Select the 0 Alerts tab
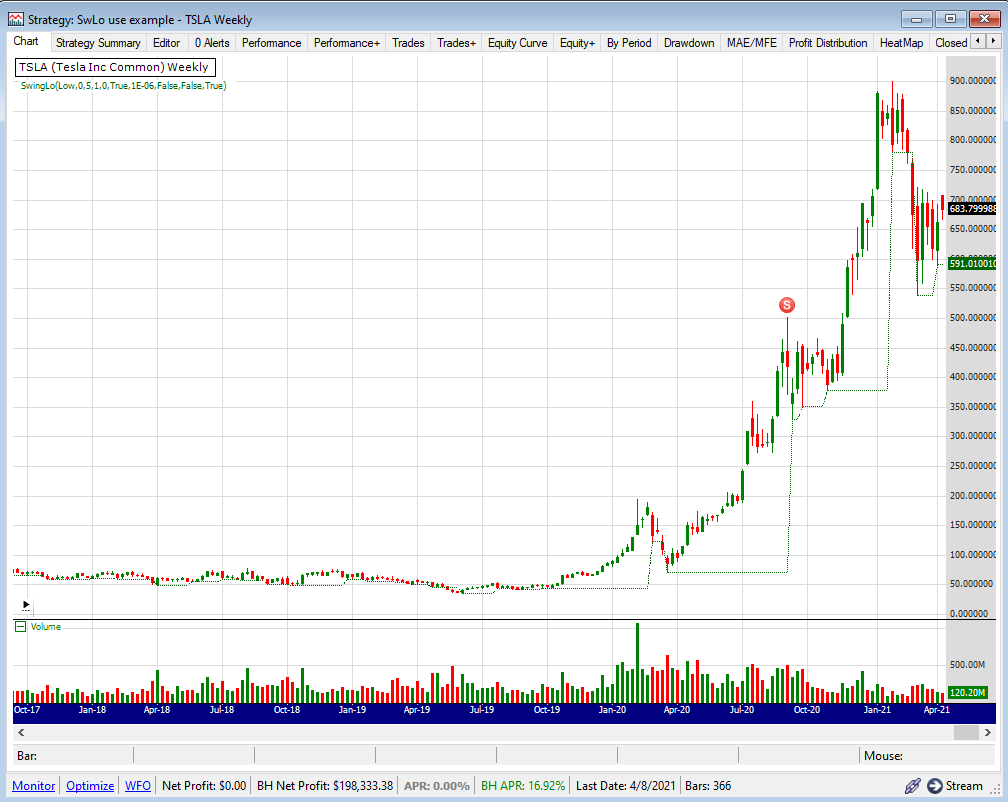The width and height of the screenshot is (1008, 802). 212,43
